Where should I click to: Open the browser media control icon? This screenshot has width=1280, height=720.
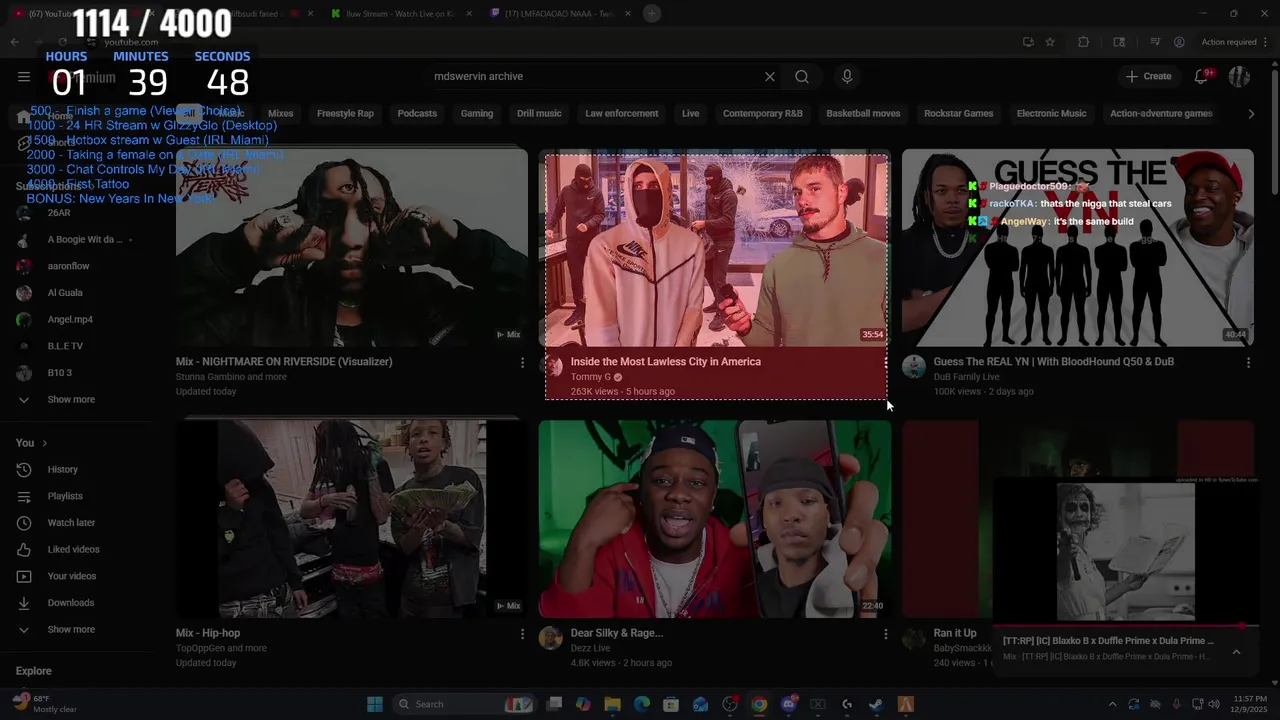(x=1155, y=42)
